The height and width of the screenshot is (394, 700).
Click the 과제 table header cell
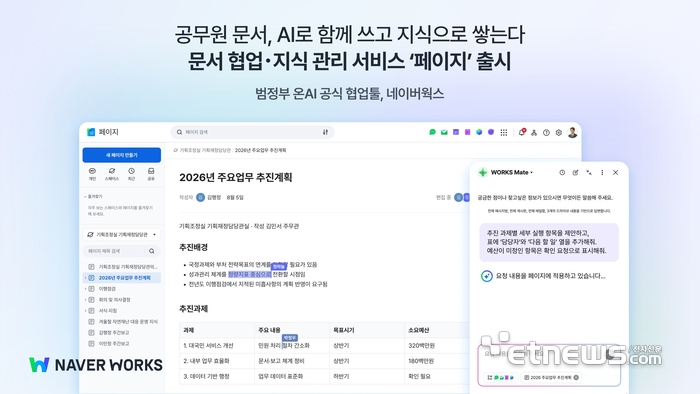[217, 330]
